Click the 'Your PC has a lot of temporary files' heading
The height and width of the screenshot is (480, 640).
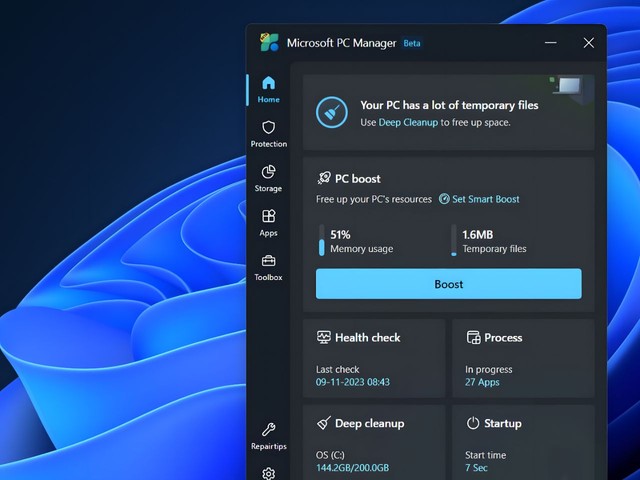449,105
